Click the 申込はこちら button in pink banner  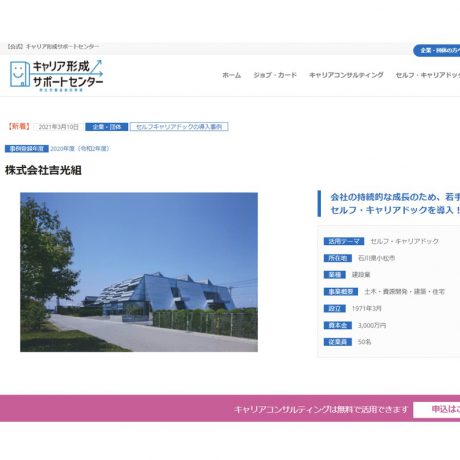coord(437,410)
